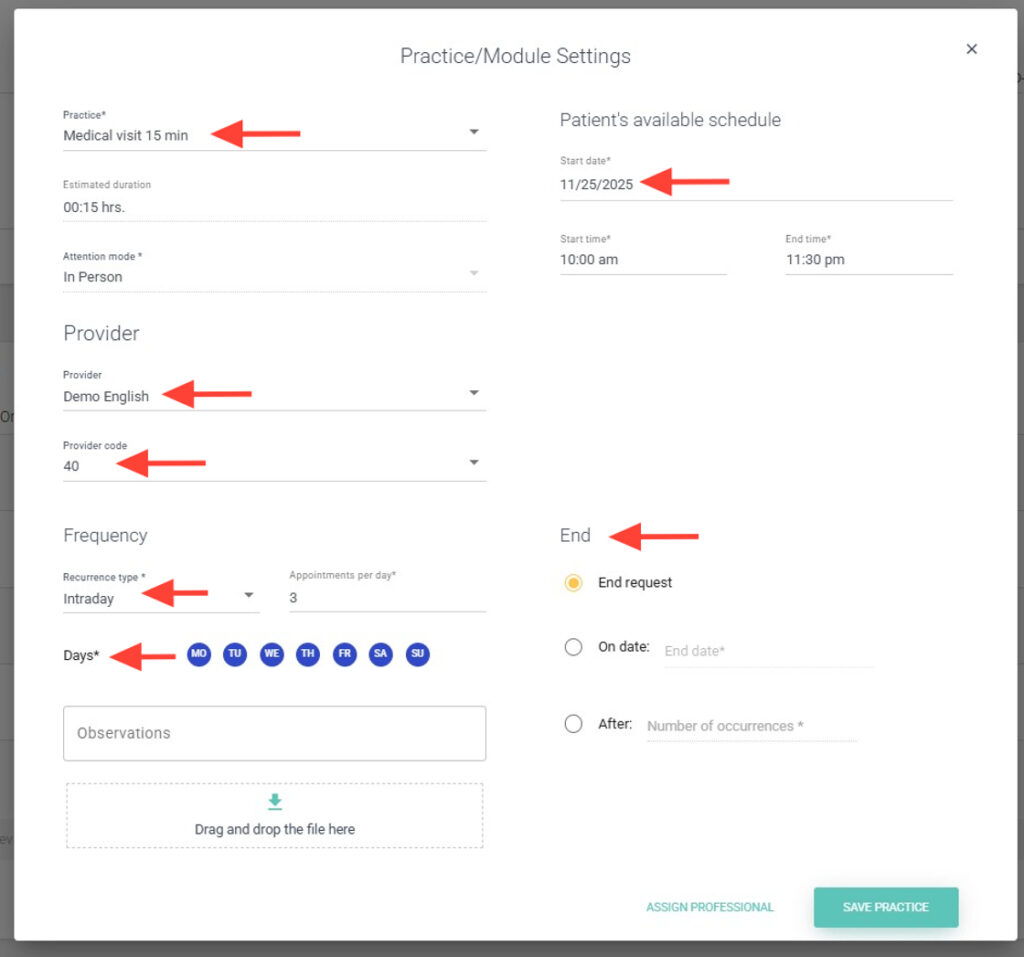Toggle the SU day circle
The image size is (1024, 957).
[x=418, y=654]
